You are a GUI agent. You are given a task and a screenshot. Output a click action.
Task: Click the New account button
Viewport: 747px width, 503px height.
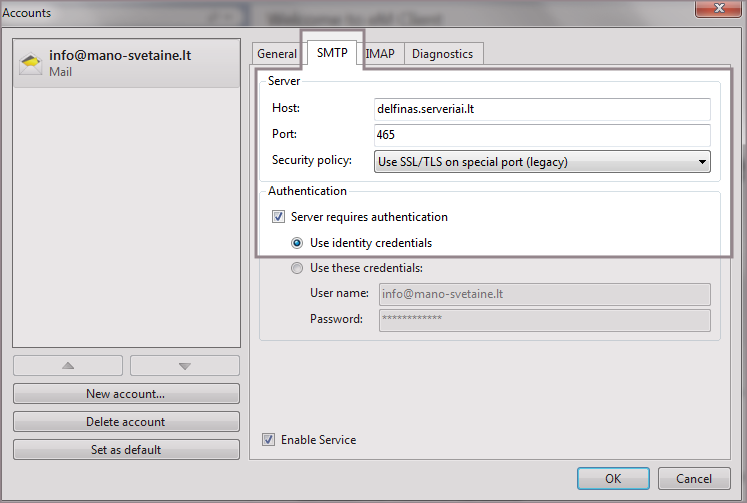click(126, 394)
